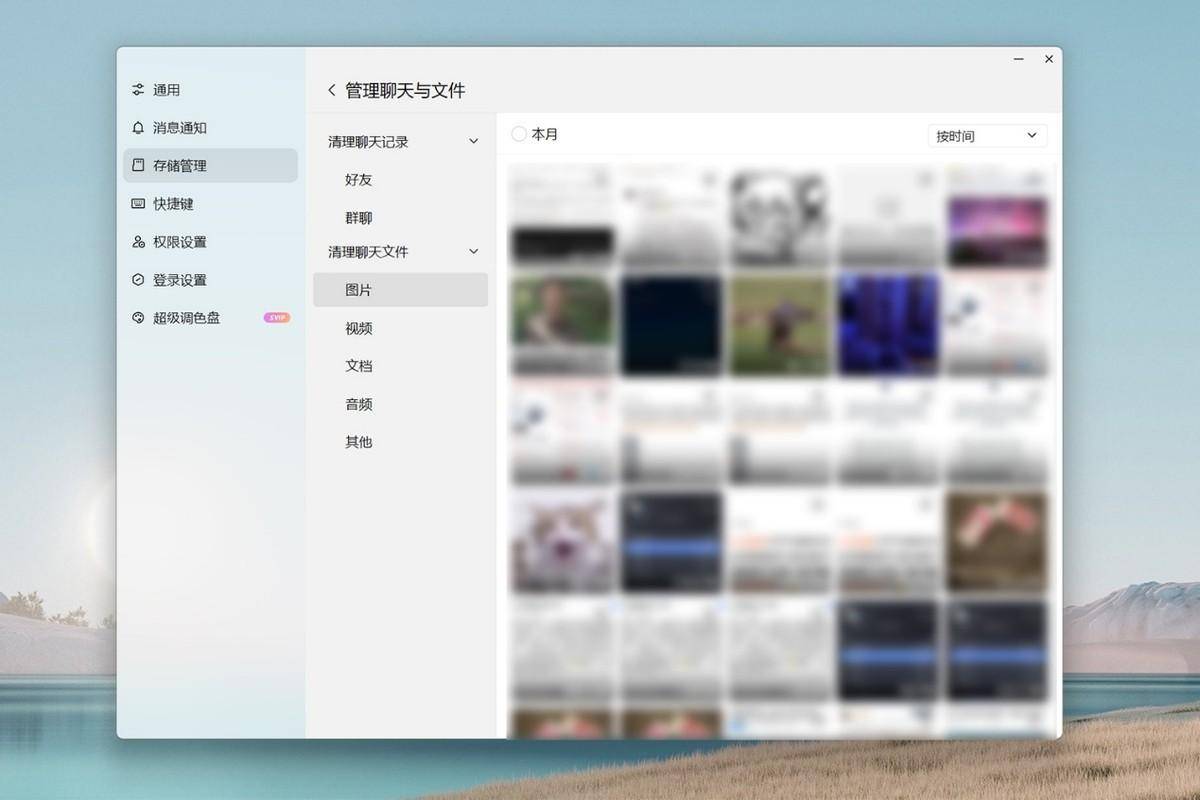This screenshot has width=1200, height=800.
Task: Collapse the 清理聊天记录 section
Action: (472, 141)
